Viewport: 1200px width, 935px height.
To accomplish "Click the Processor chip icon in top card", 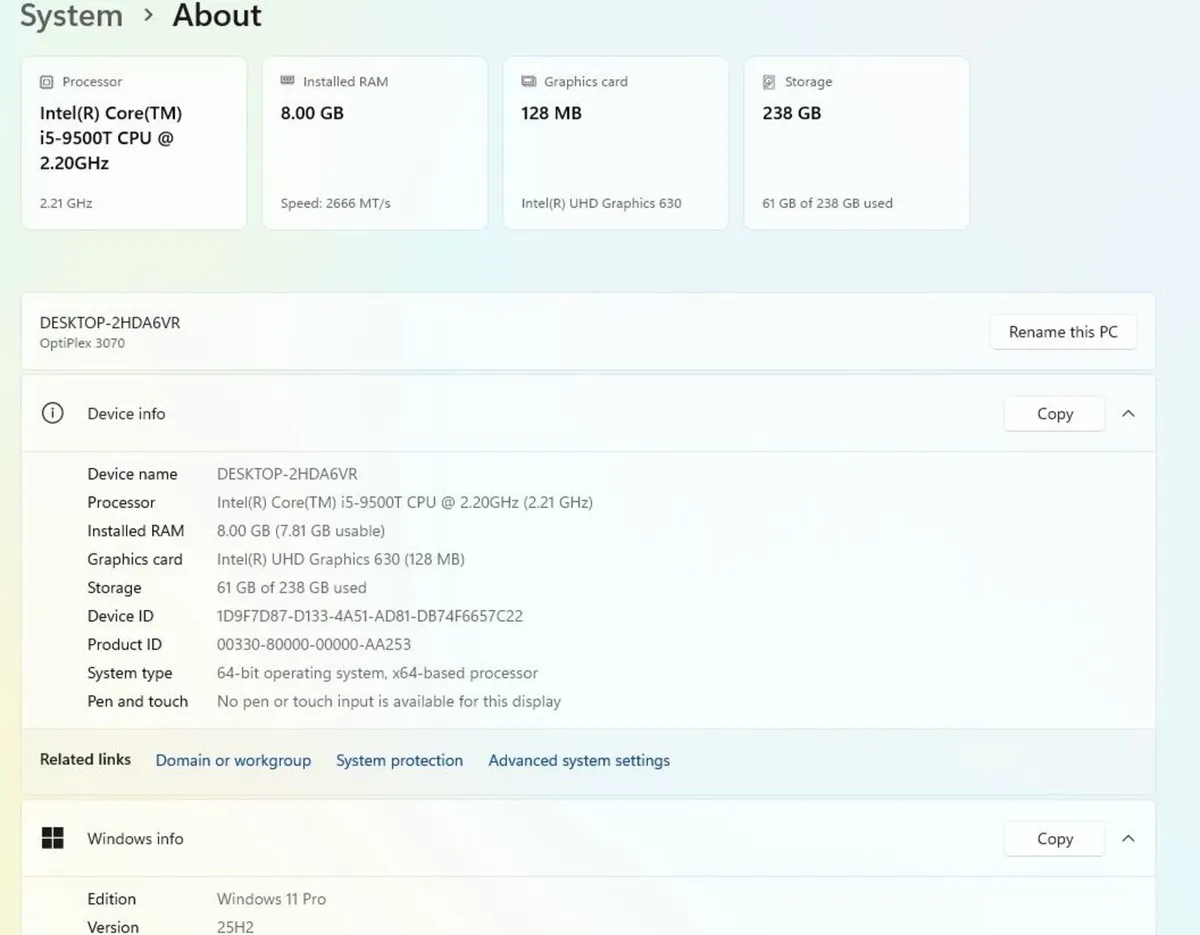I will (46, 82).
